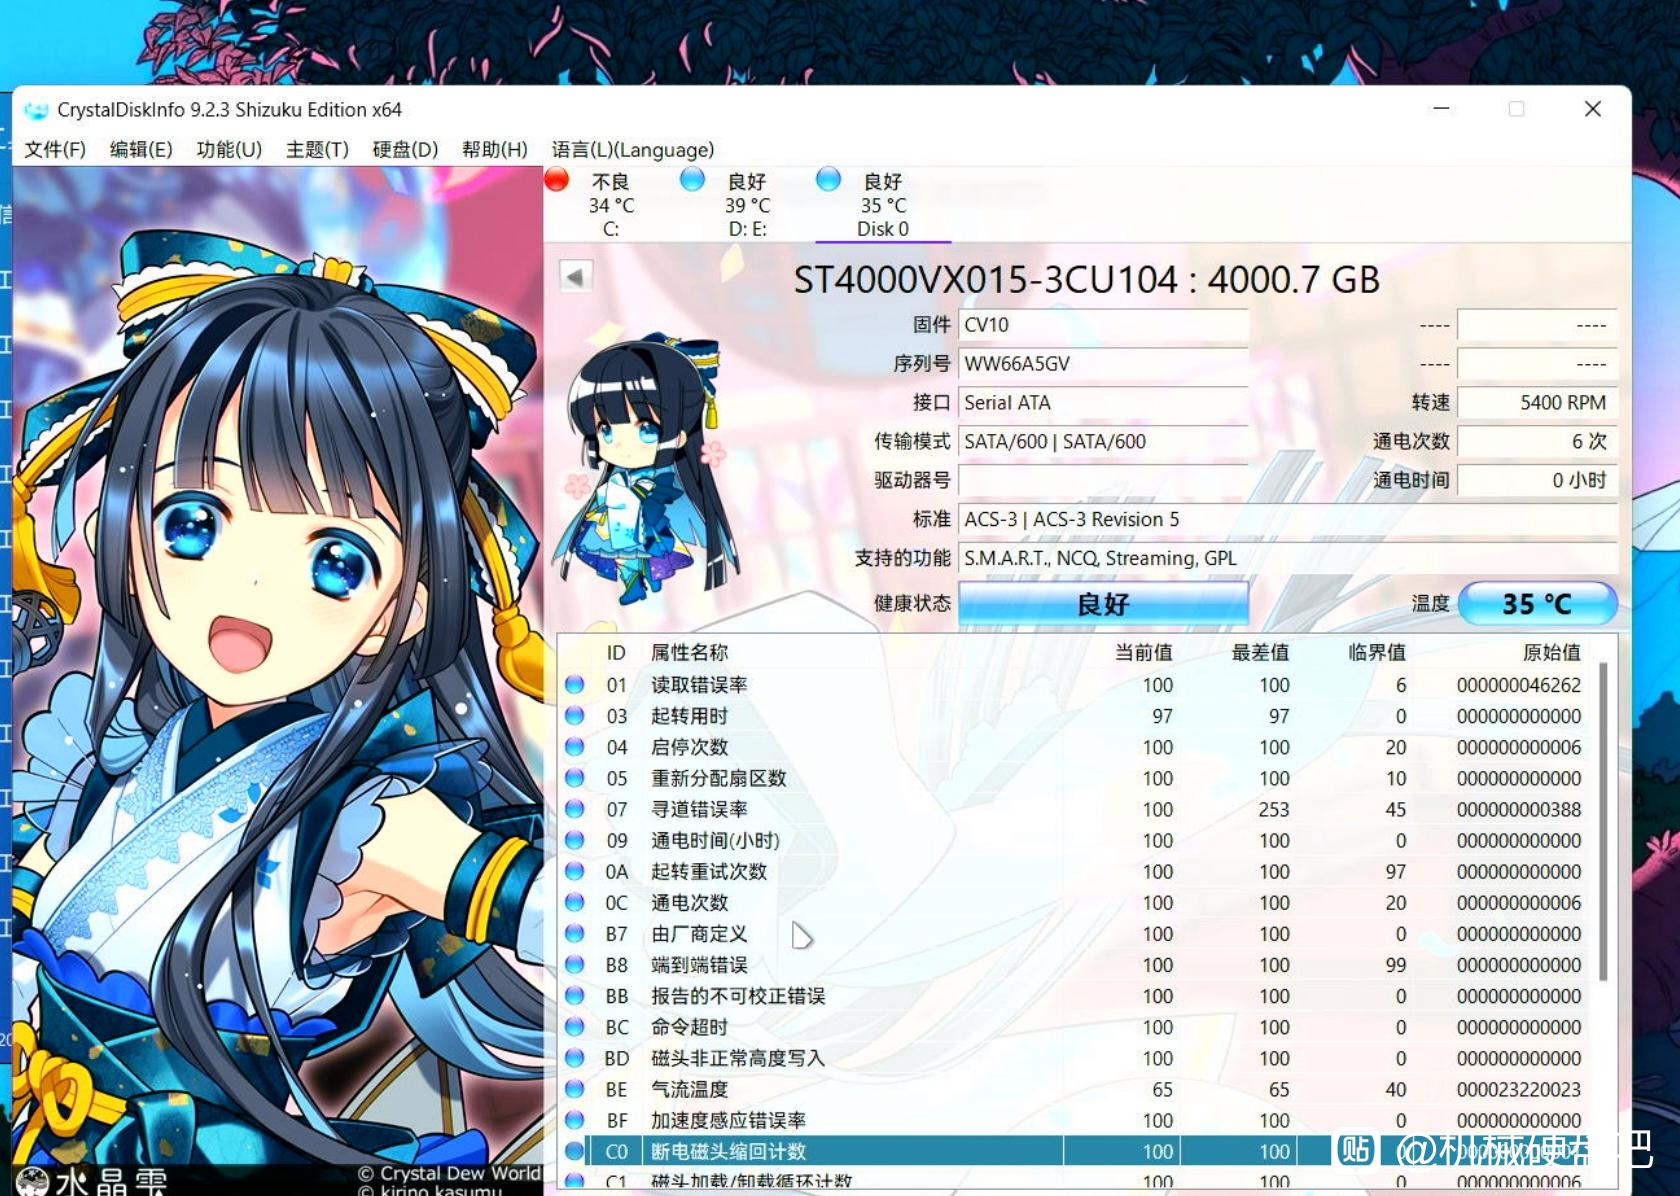Open the 文件(F) menu
The height and width of the screenshot is (1196, 1680).
(x=55, y=150)
